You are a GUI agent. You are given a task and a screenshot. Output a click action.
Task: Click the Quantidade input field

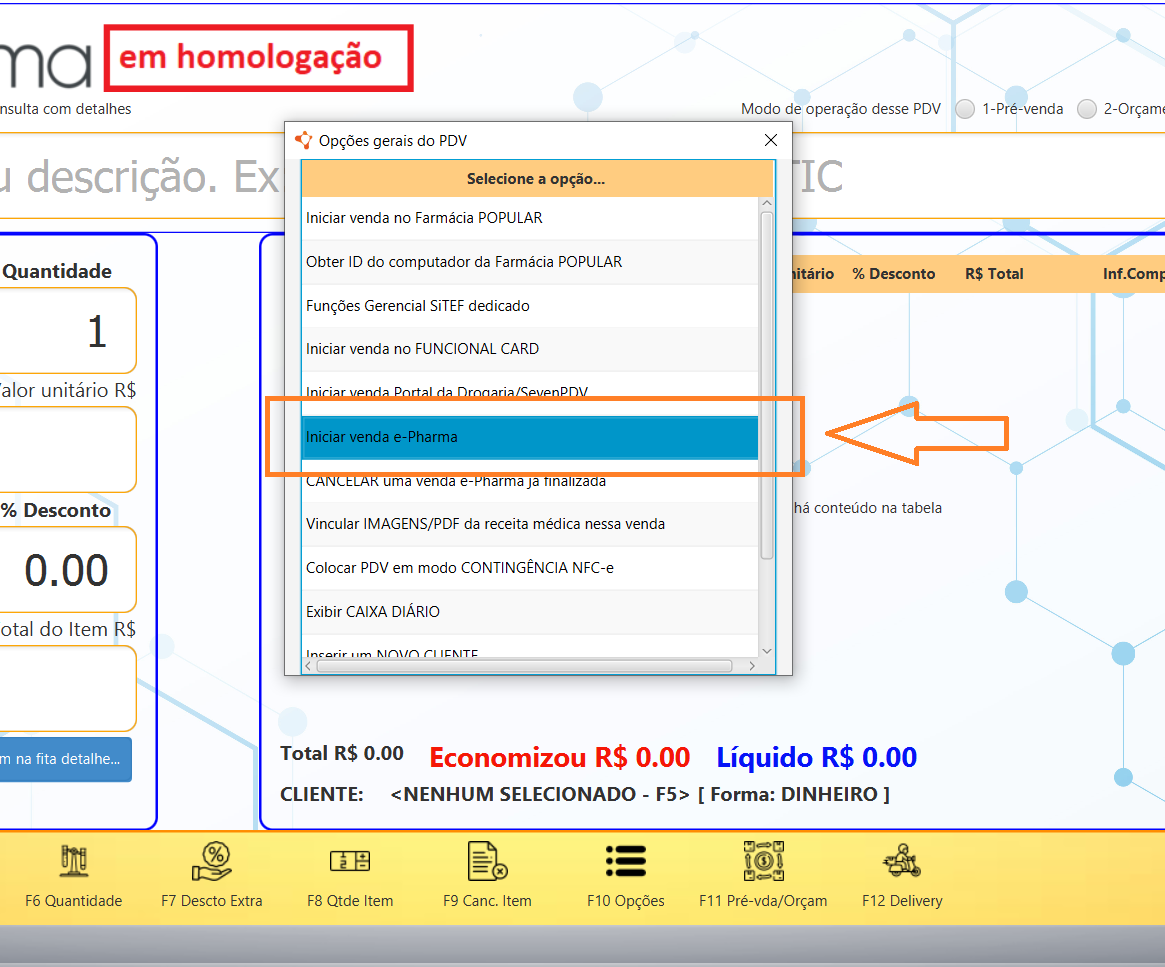pyautogui.click(x=67, y=331)
